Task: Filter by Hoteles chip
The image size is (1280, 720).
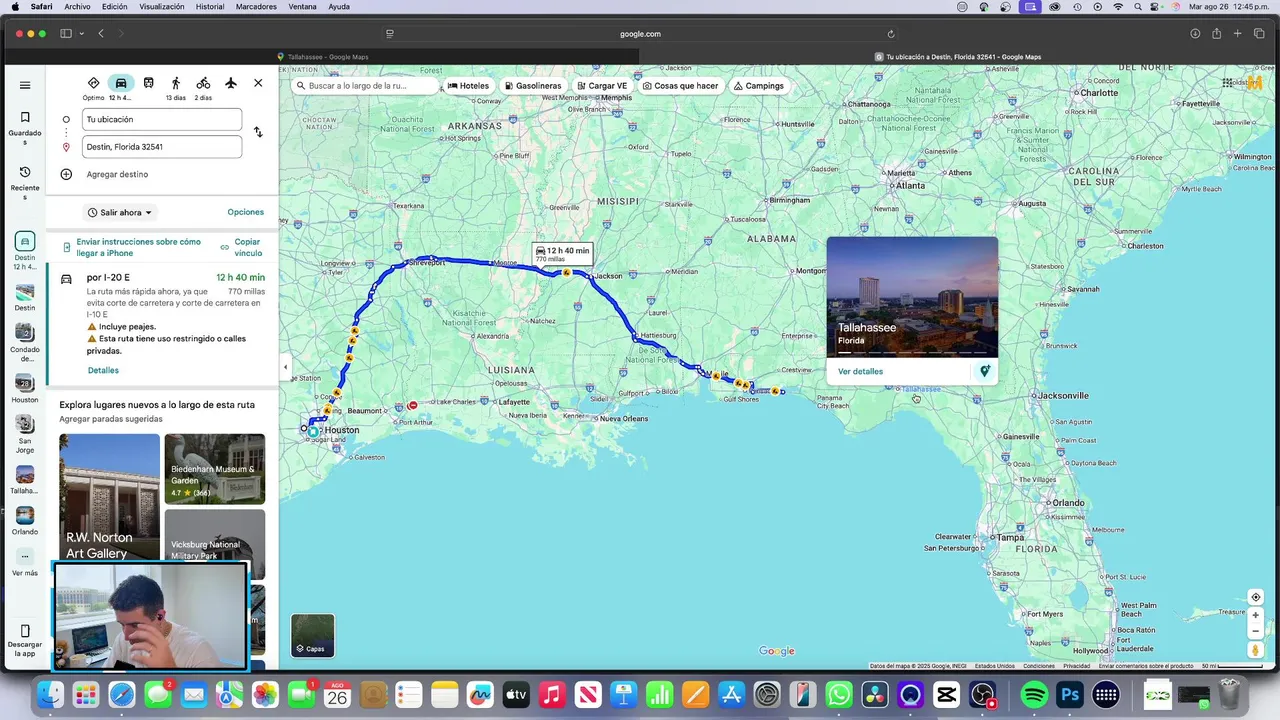Action: coord(468,86)
